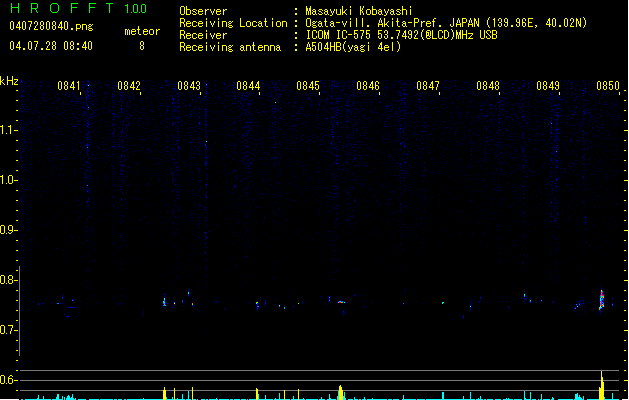Click the Receiving Location value Ogata-vill. Akita-Pref.
This screenshot has width=629, height=400.
tap(376, 23)
